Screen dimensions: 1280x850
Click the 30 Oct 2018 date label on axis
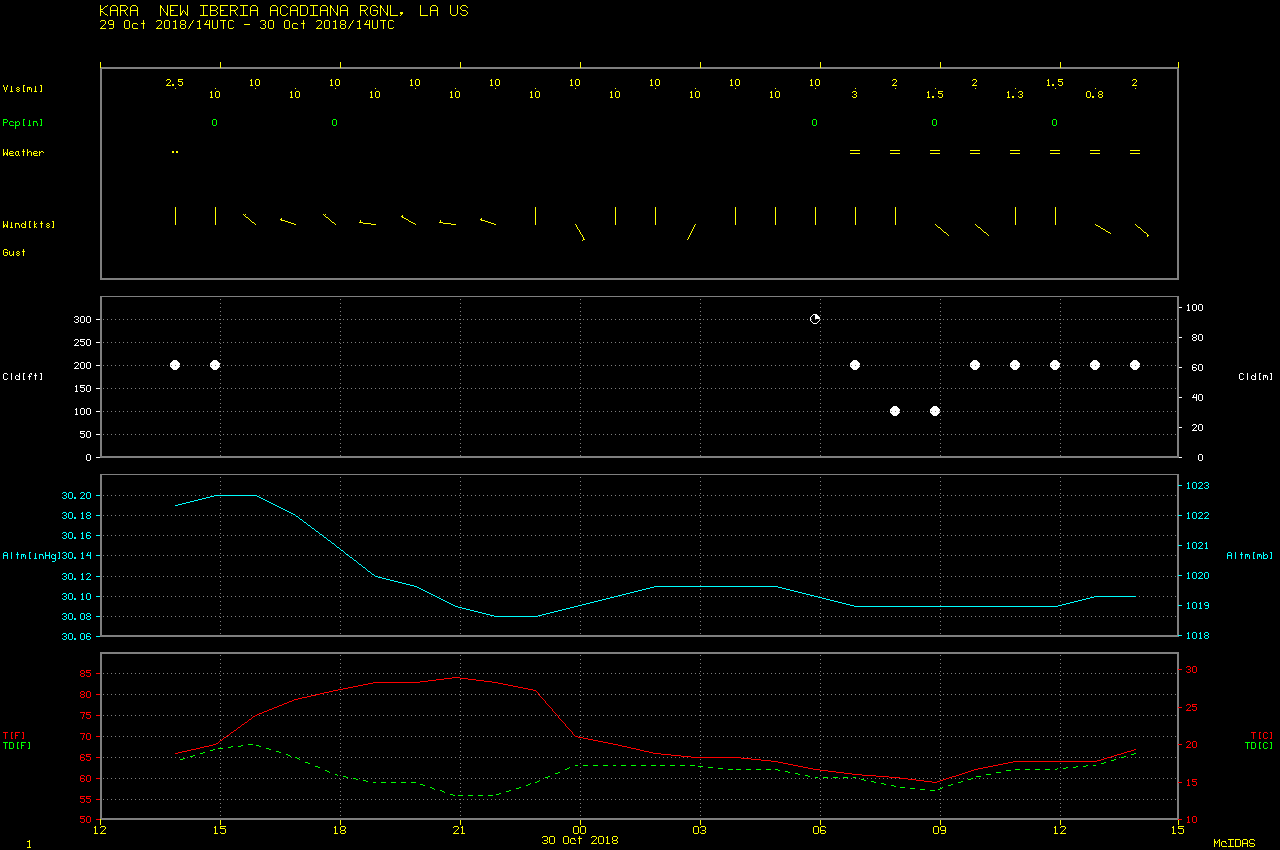[580, 841]
